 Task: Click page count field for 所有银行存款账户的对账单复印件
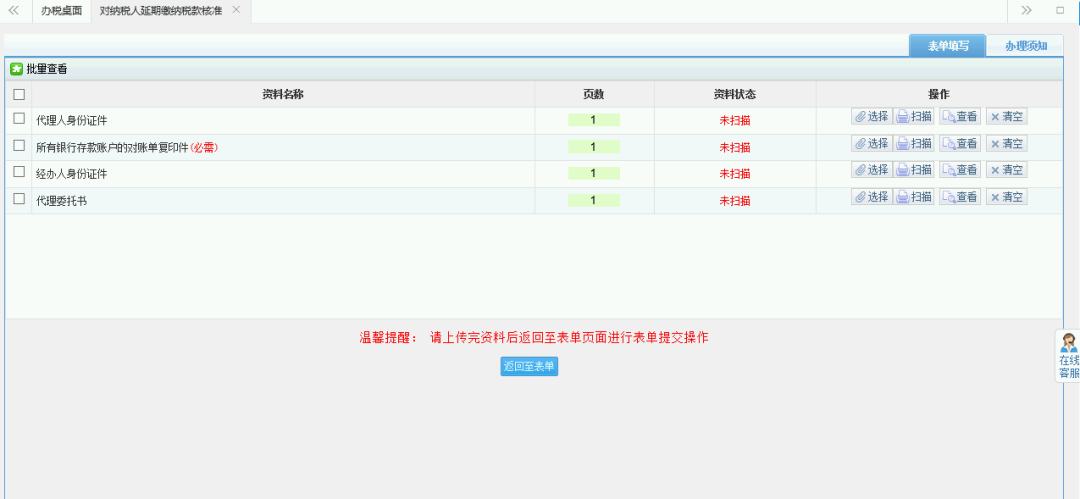[594, 147]
